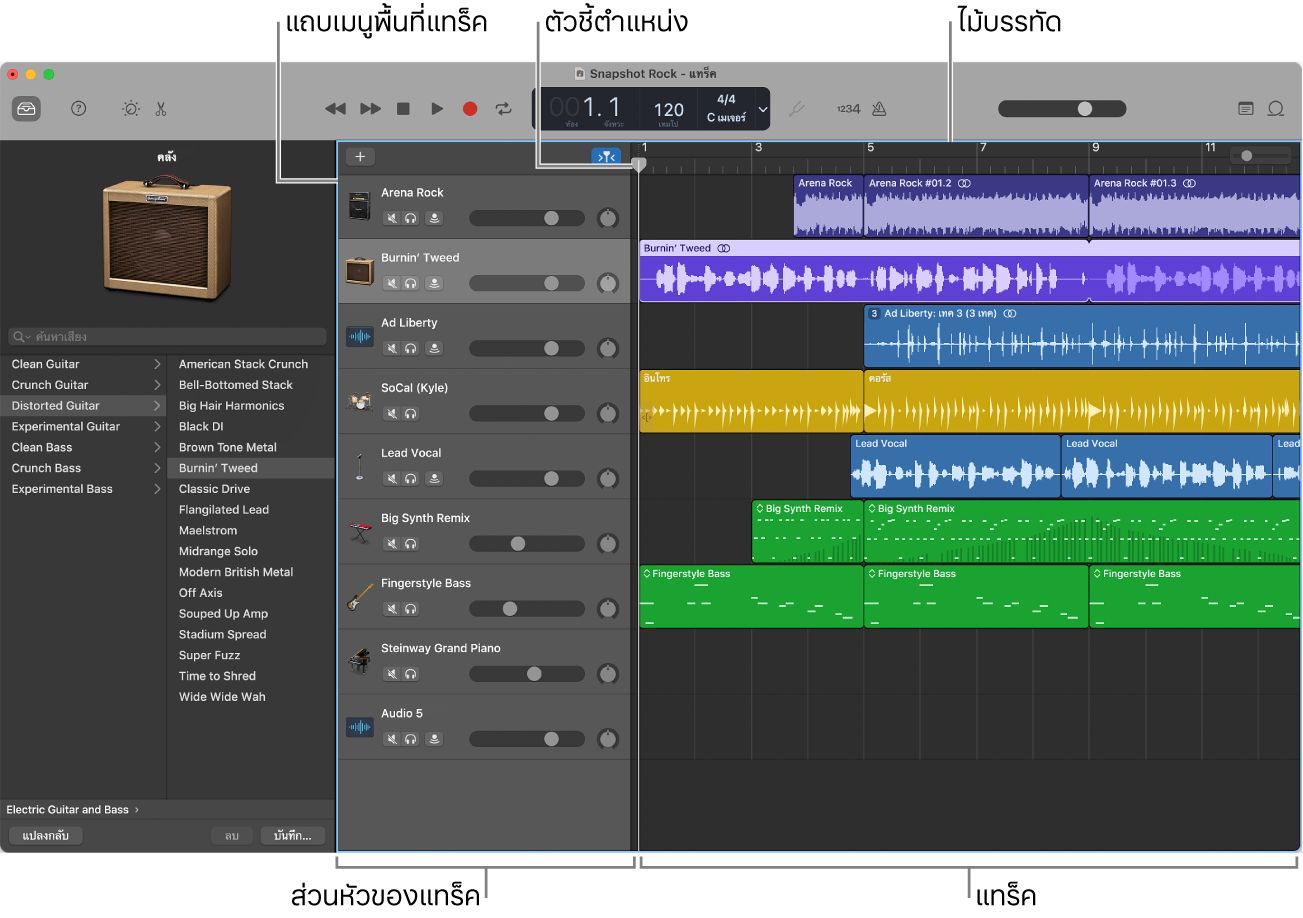Open Quick Help question mark button

[79, 109]
